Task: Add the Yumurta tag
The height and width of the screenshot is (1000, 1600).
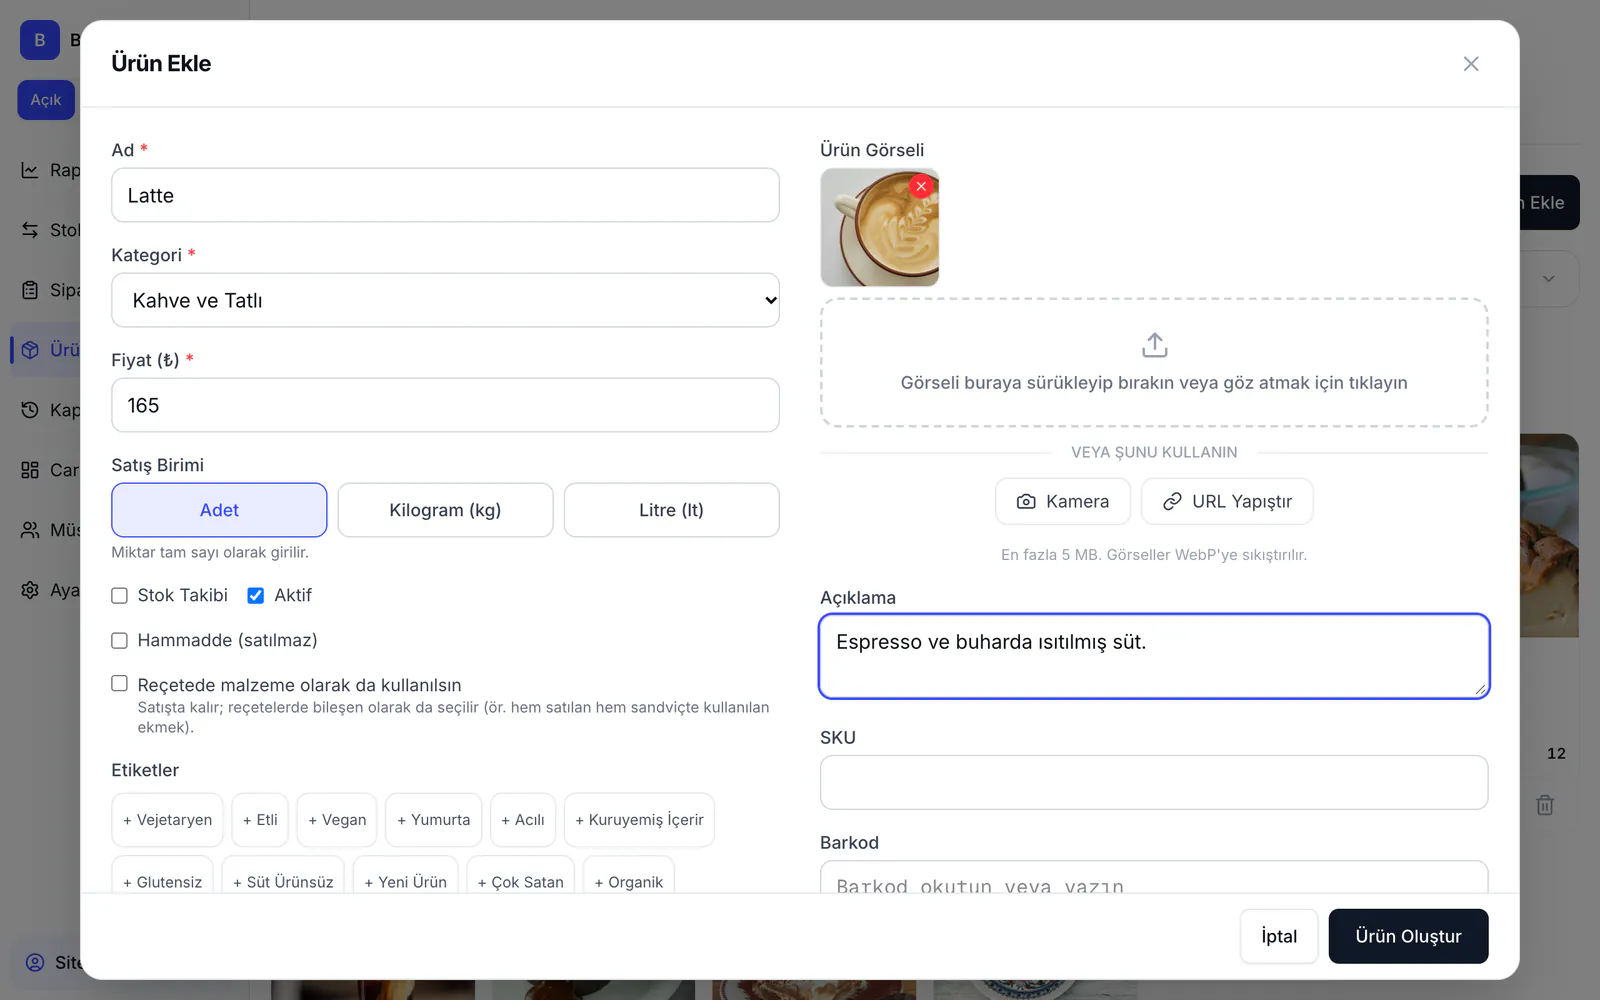Action: pos(433,820)
